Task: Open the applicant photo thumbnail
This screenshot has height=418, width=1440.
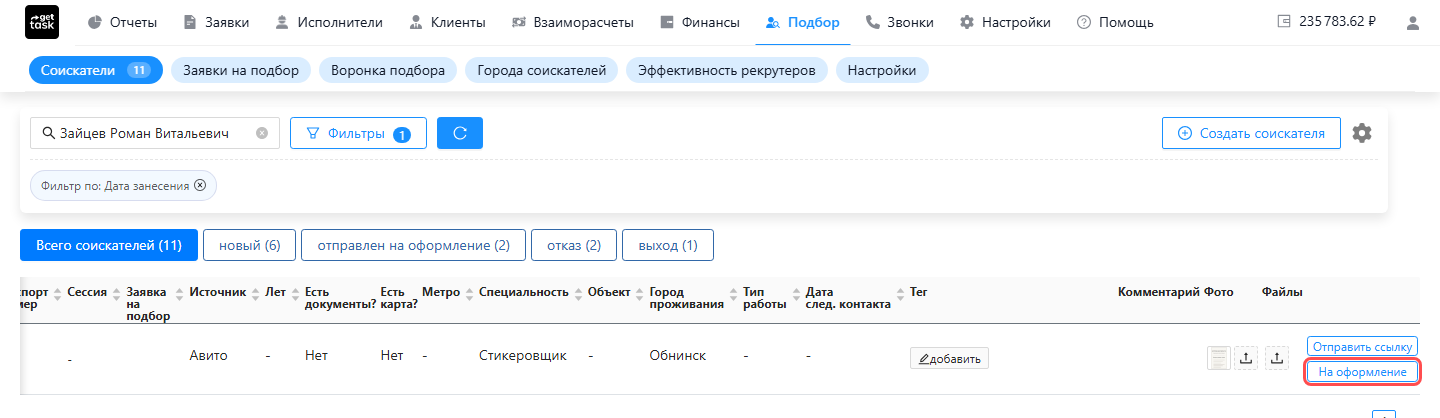Action: (1218, 357)
